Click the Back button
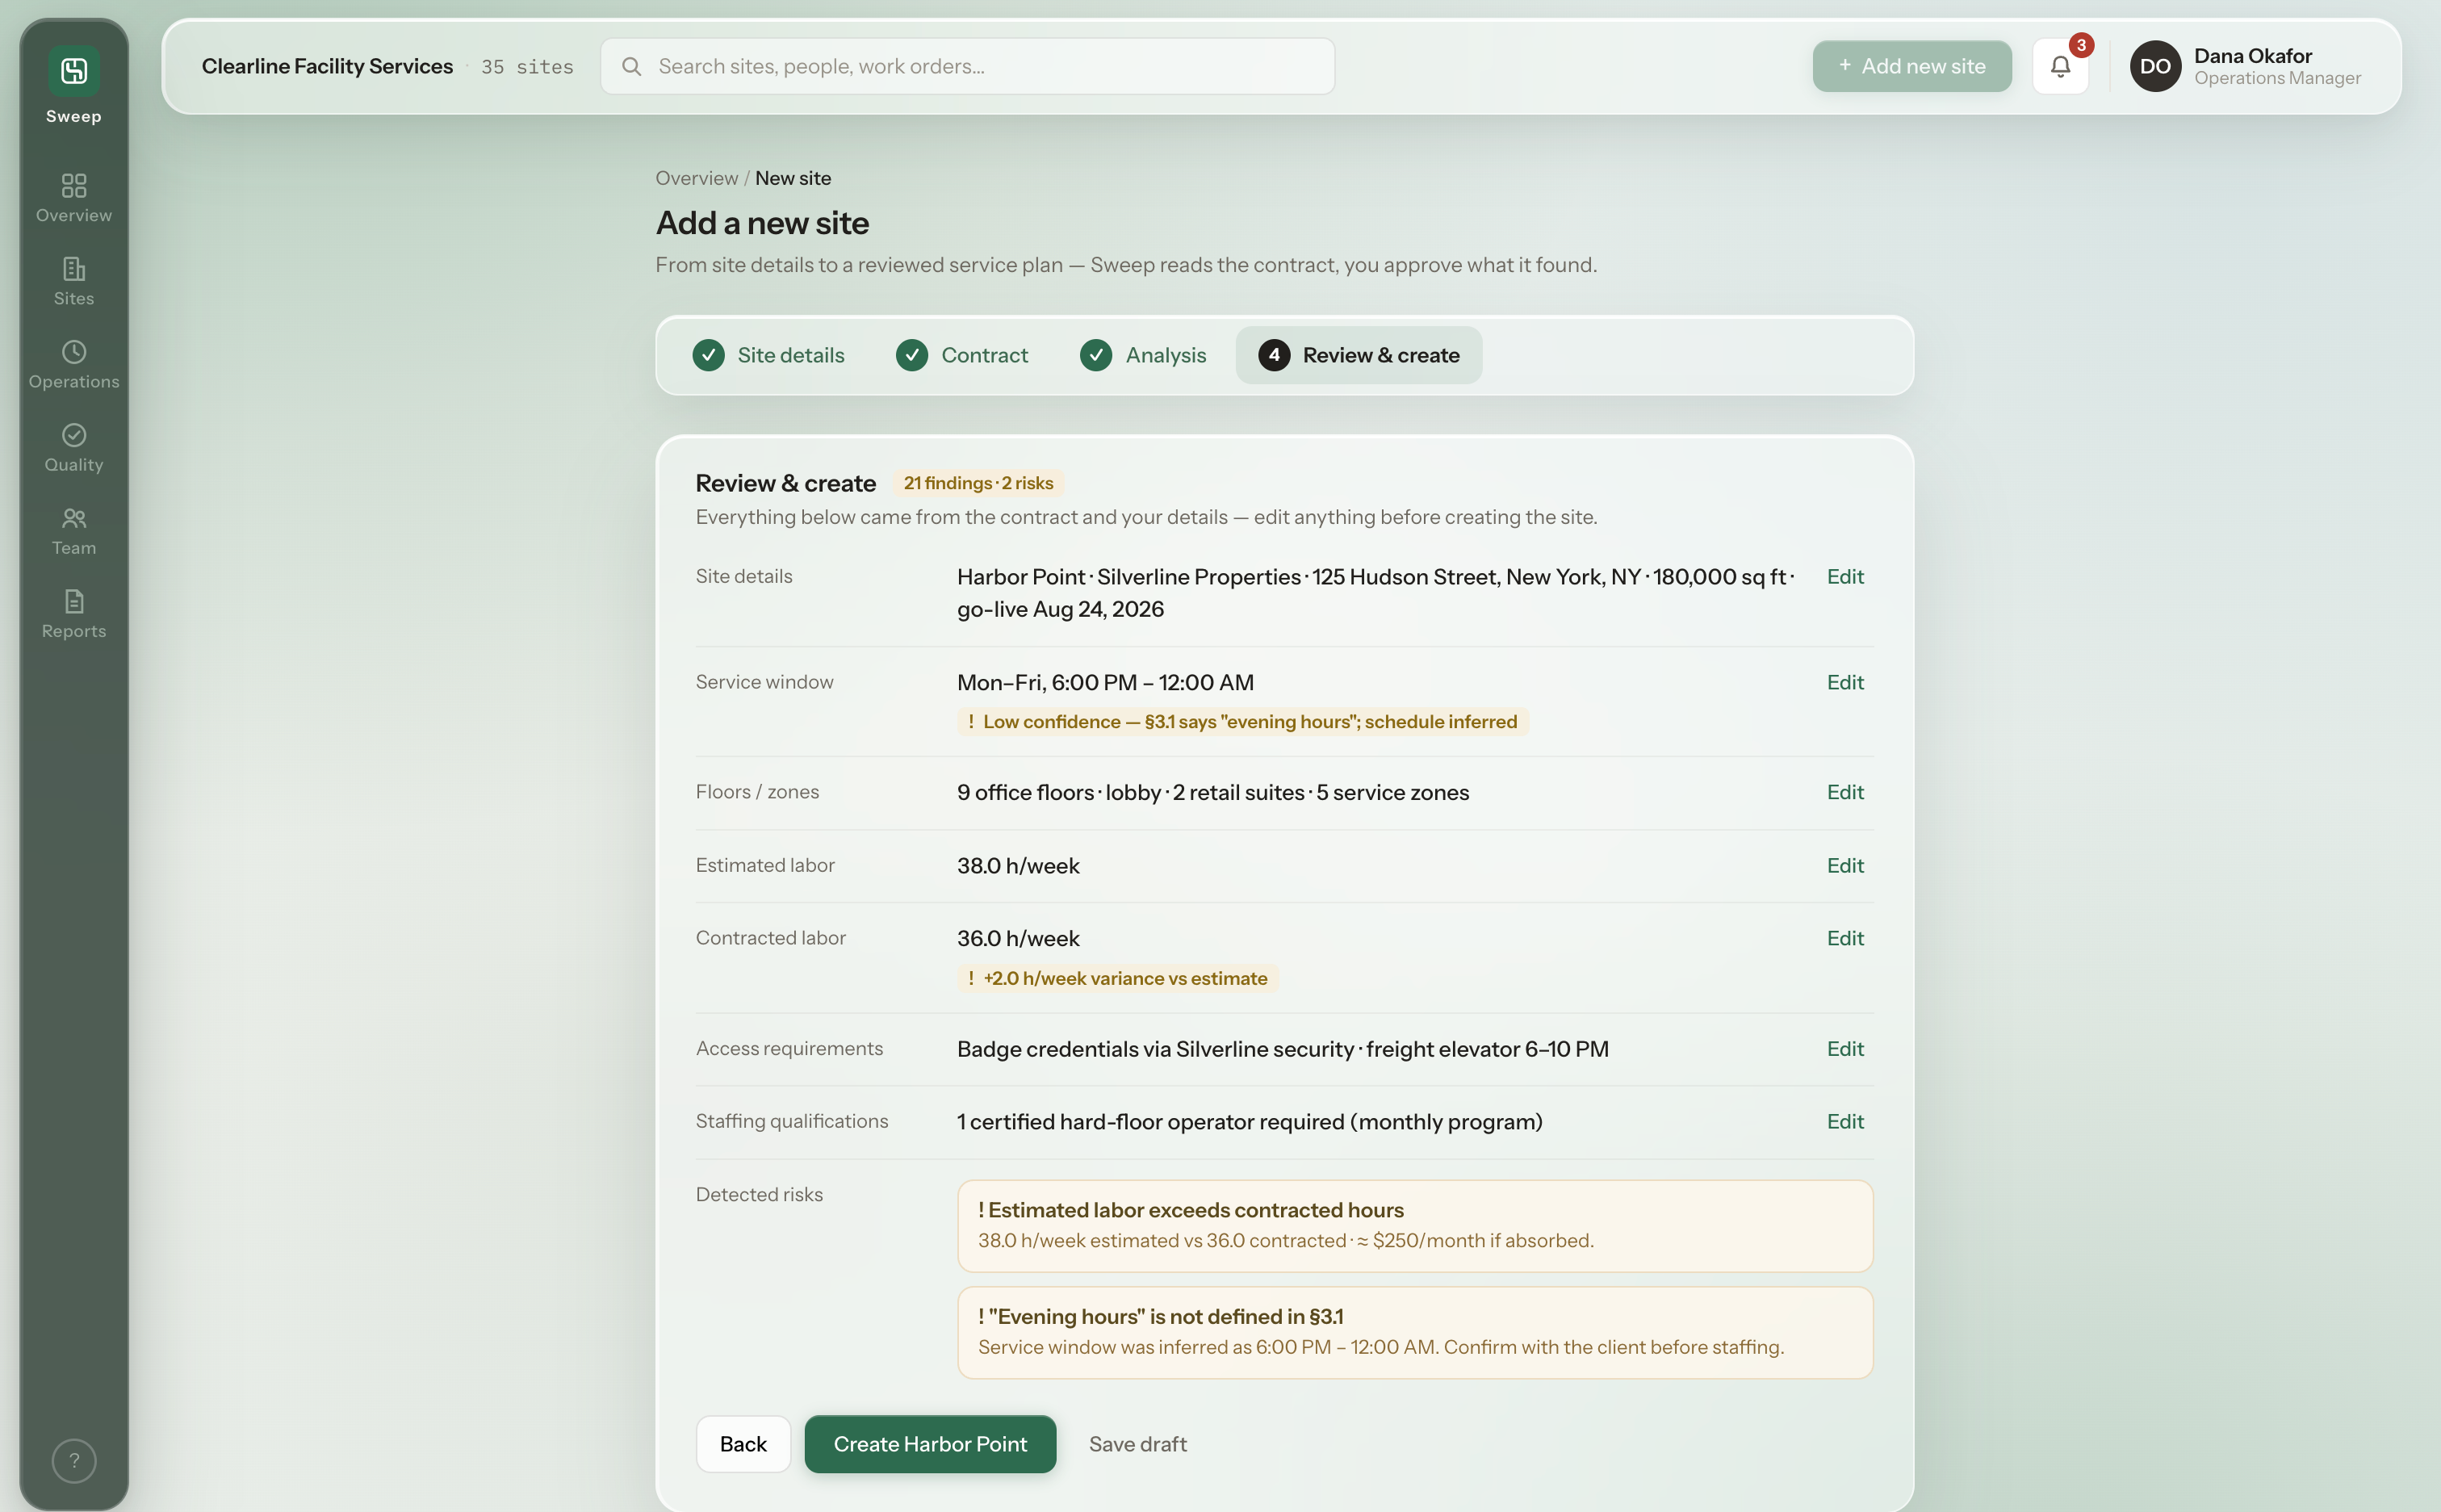2441x1512 pixels. [x=743, y=1443]
